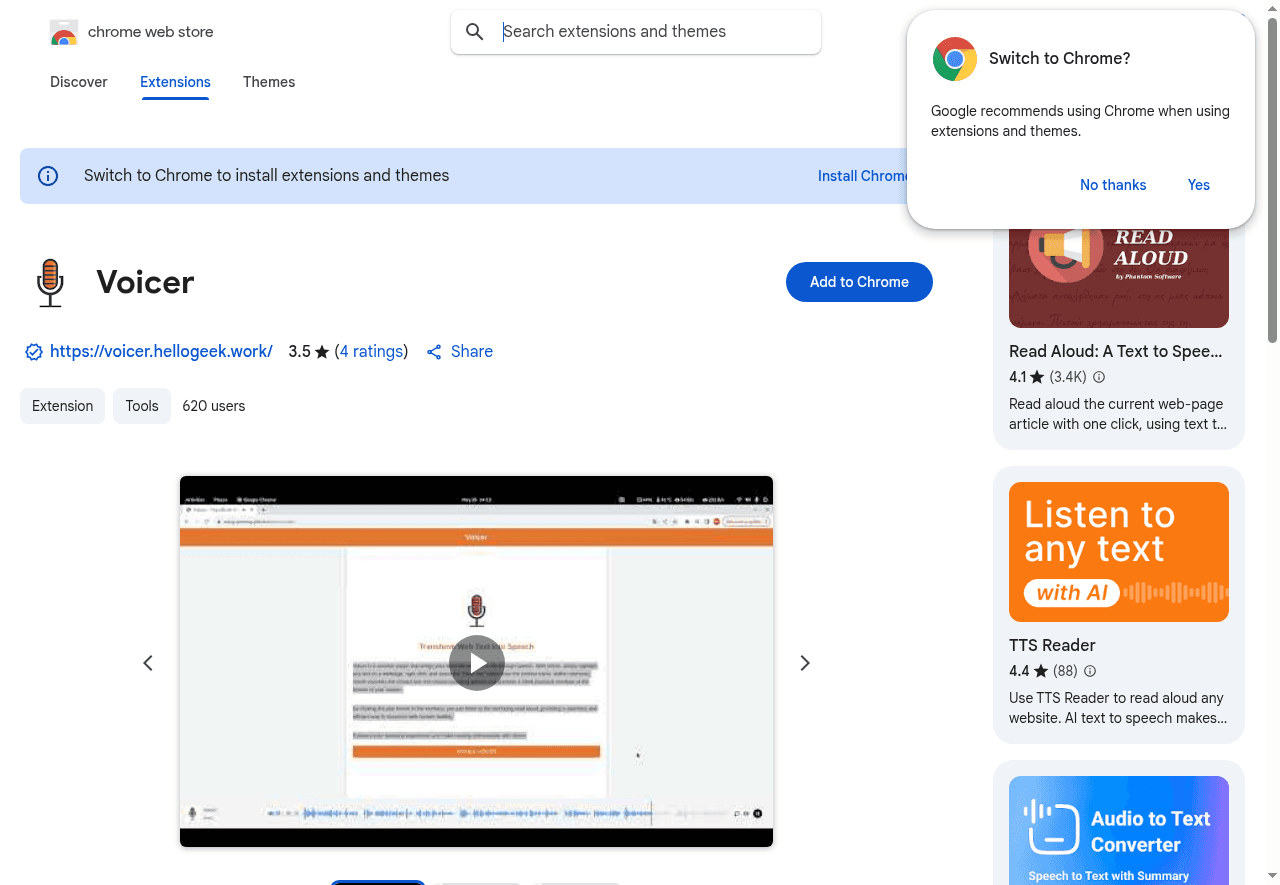
Task: Click the Voicer microphone icon
Action: point(50,283)
